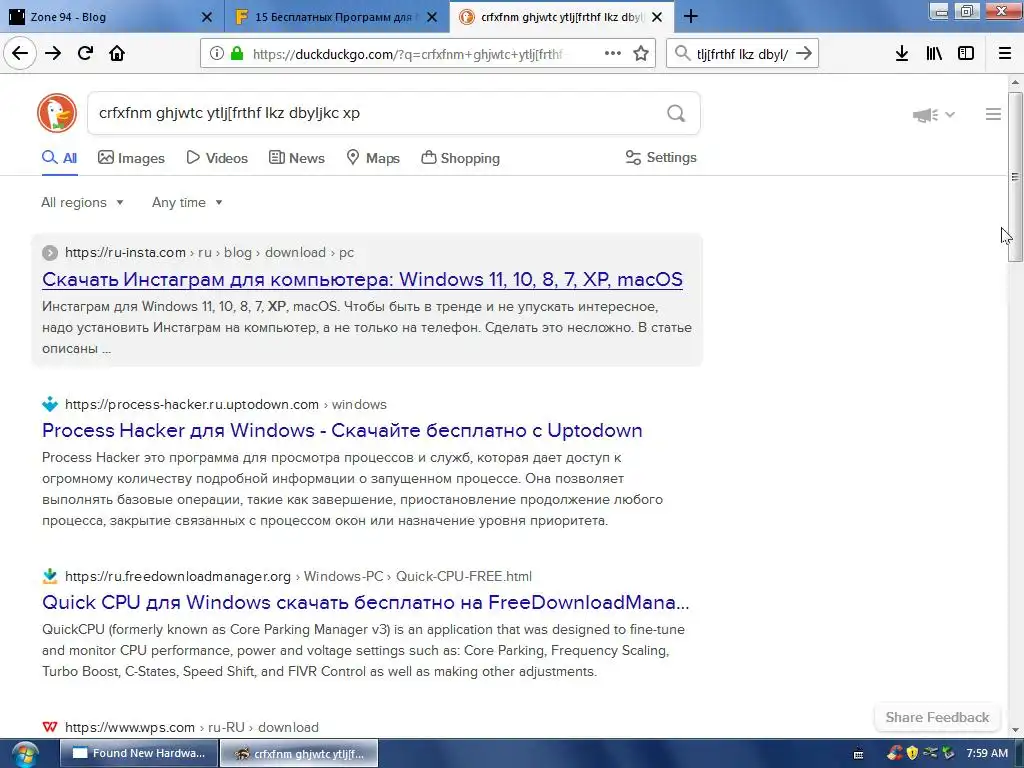
Task: Switch to 15 Бесплатных Программ tab
Action: coord(333,17)
